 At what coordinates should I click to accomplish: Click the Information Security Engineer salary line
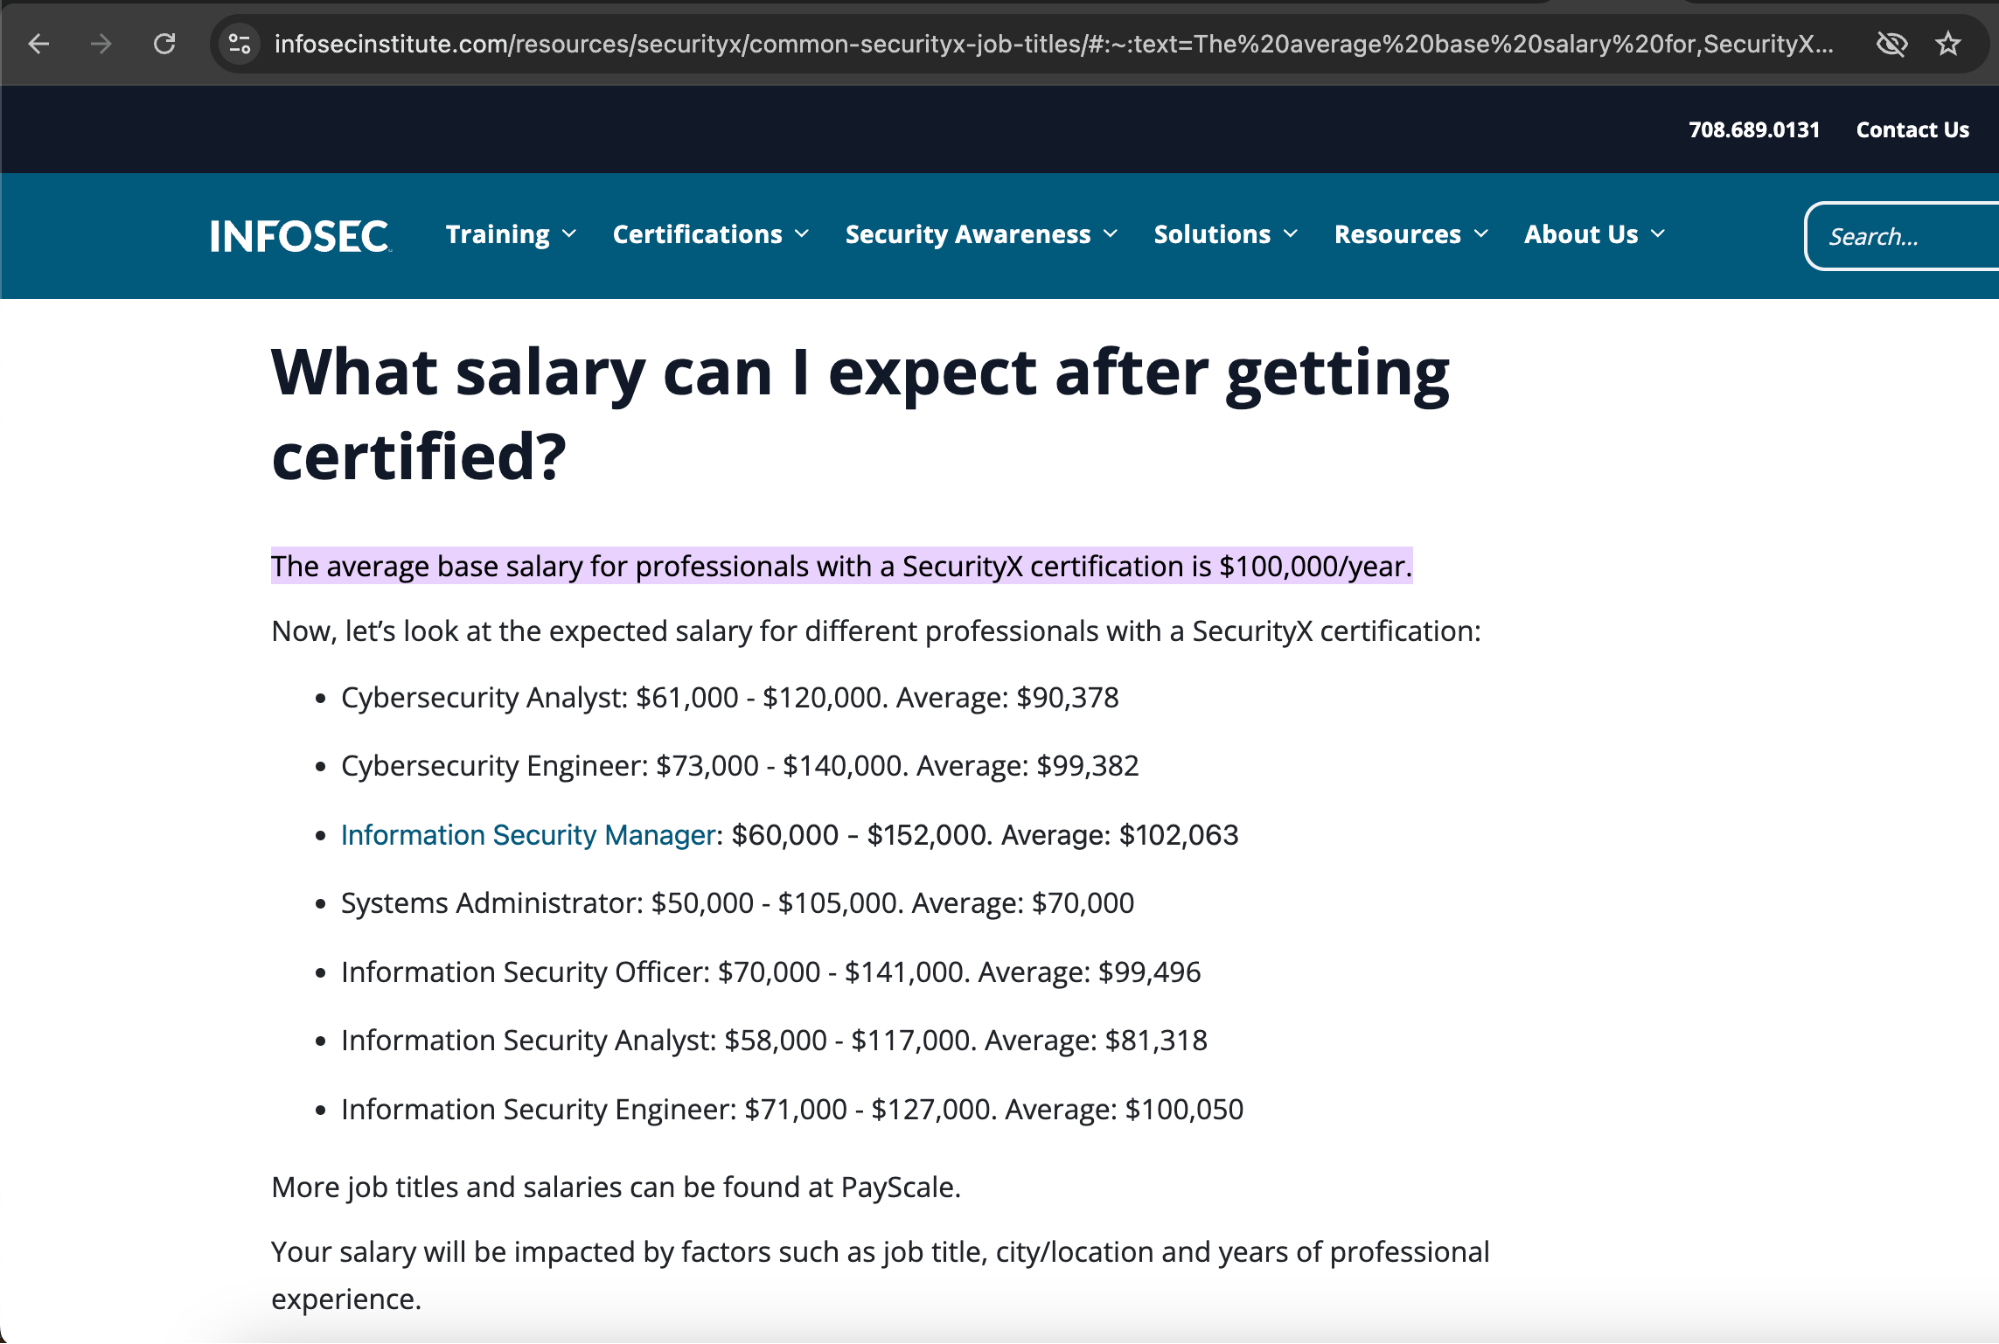pyautogui.click(x=792, y=1110)
